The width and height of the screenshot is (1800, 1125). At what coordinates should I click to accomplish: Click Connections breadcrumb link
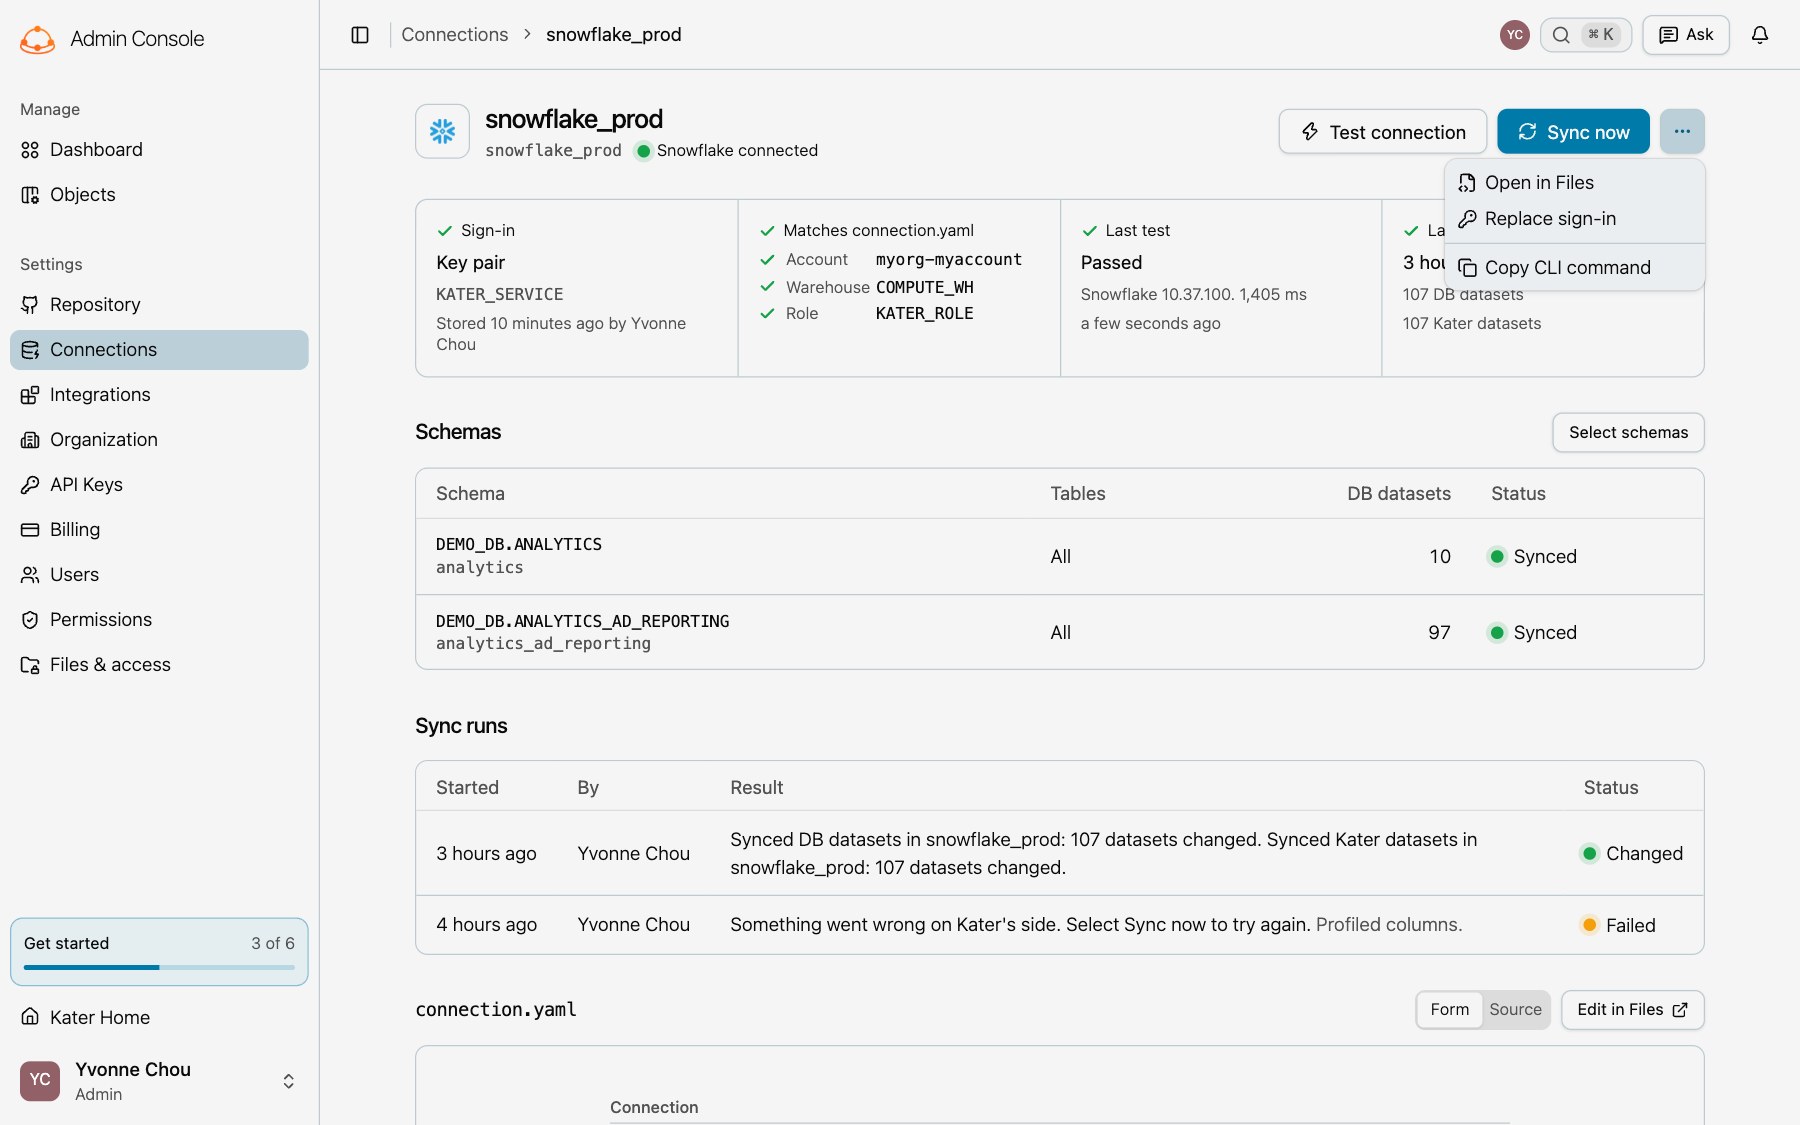pos(454,35)
